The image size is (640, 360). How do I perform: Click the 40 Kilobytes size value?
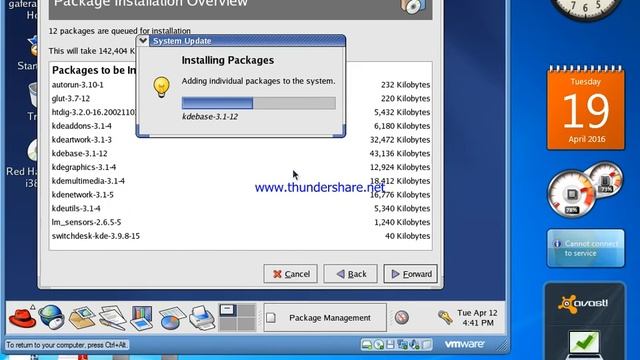coord(407,236)
